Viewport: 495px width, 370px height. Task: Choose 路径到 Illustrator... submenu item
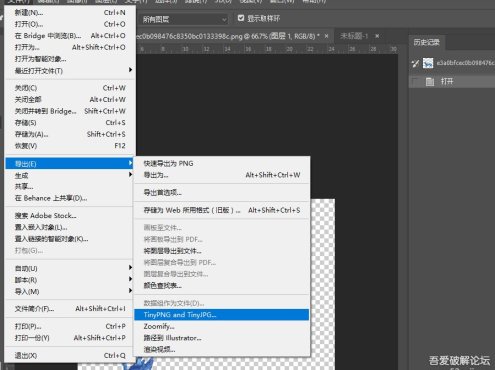pos(222,338)
